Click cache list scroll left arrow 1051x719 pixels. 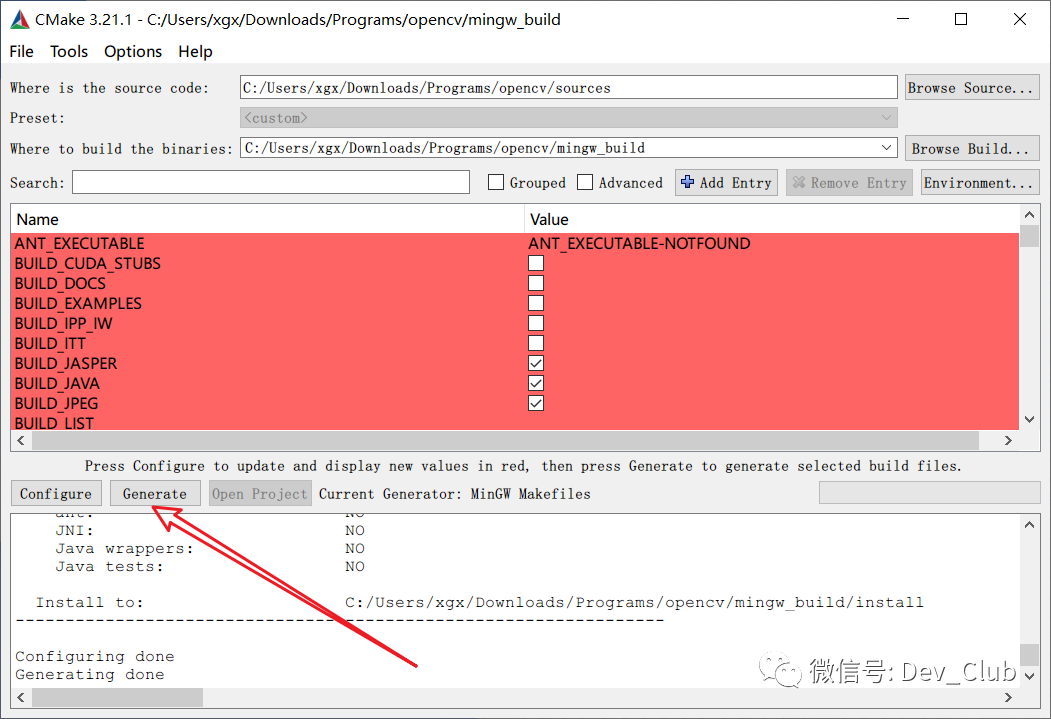point(21,440)
